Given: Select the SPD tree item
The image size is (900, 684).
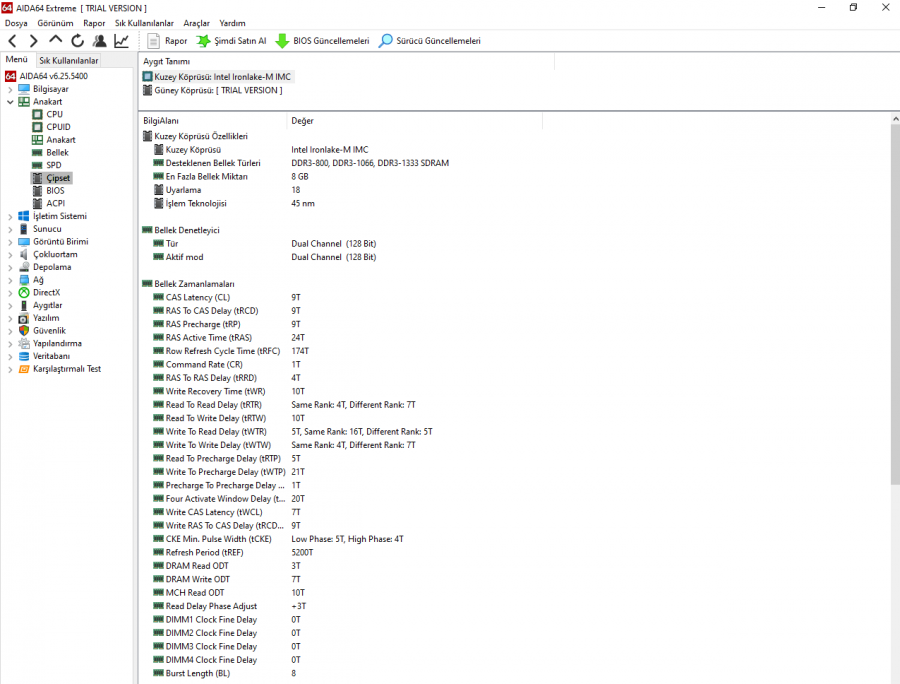Looking at the screenshot, I should [53, 165].
